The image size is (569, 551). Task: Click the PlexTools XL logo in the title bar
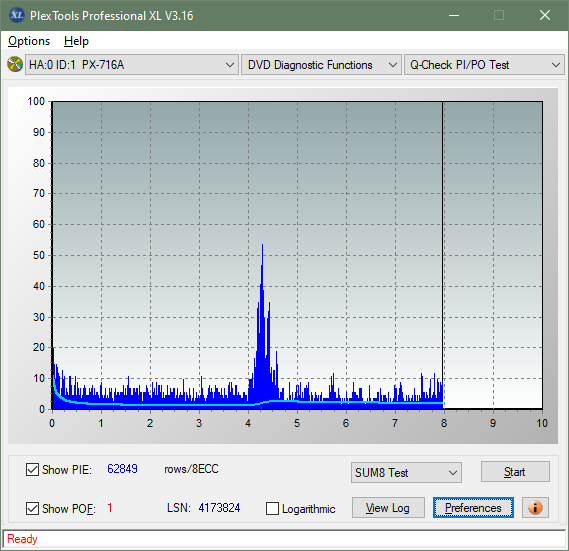pyautogui.click(x=17, y=15)
